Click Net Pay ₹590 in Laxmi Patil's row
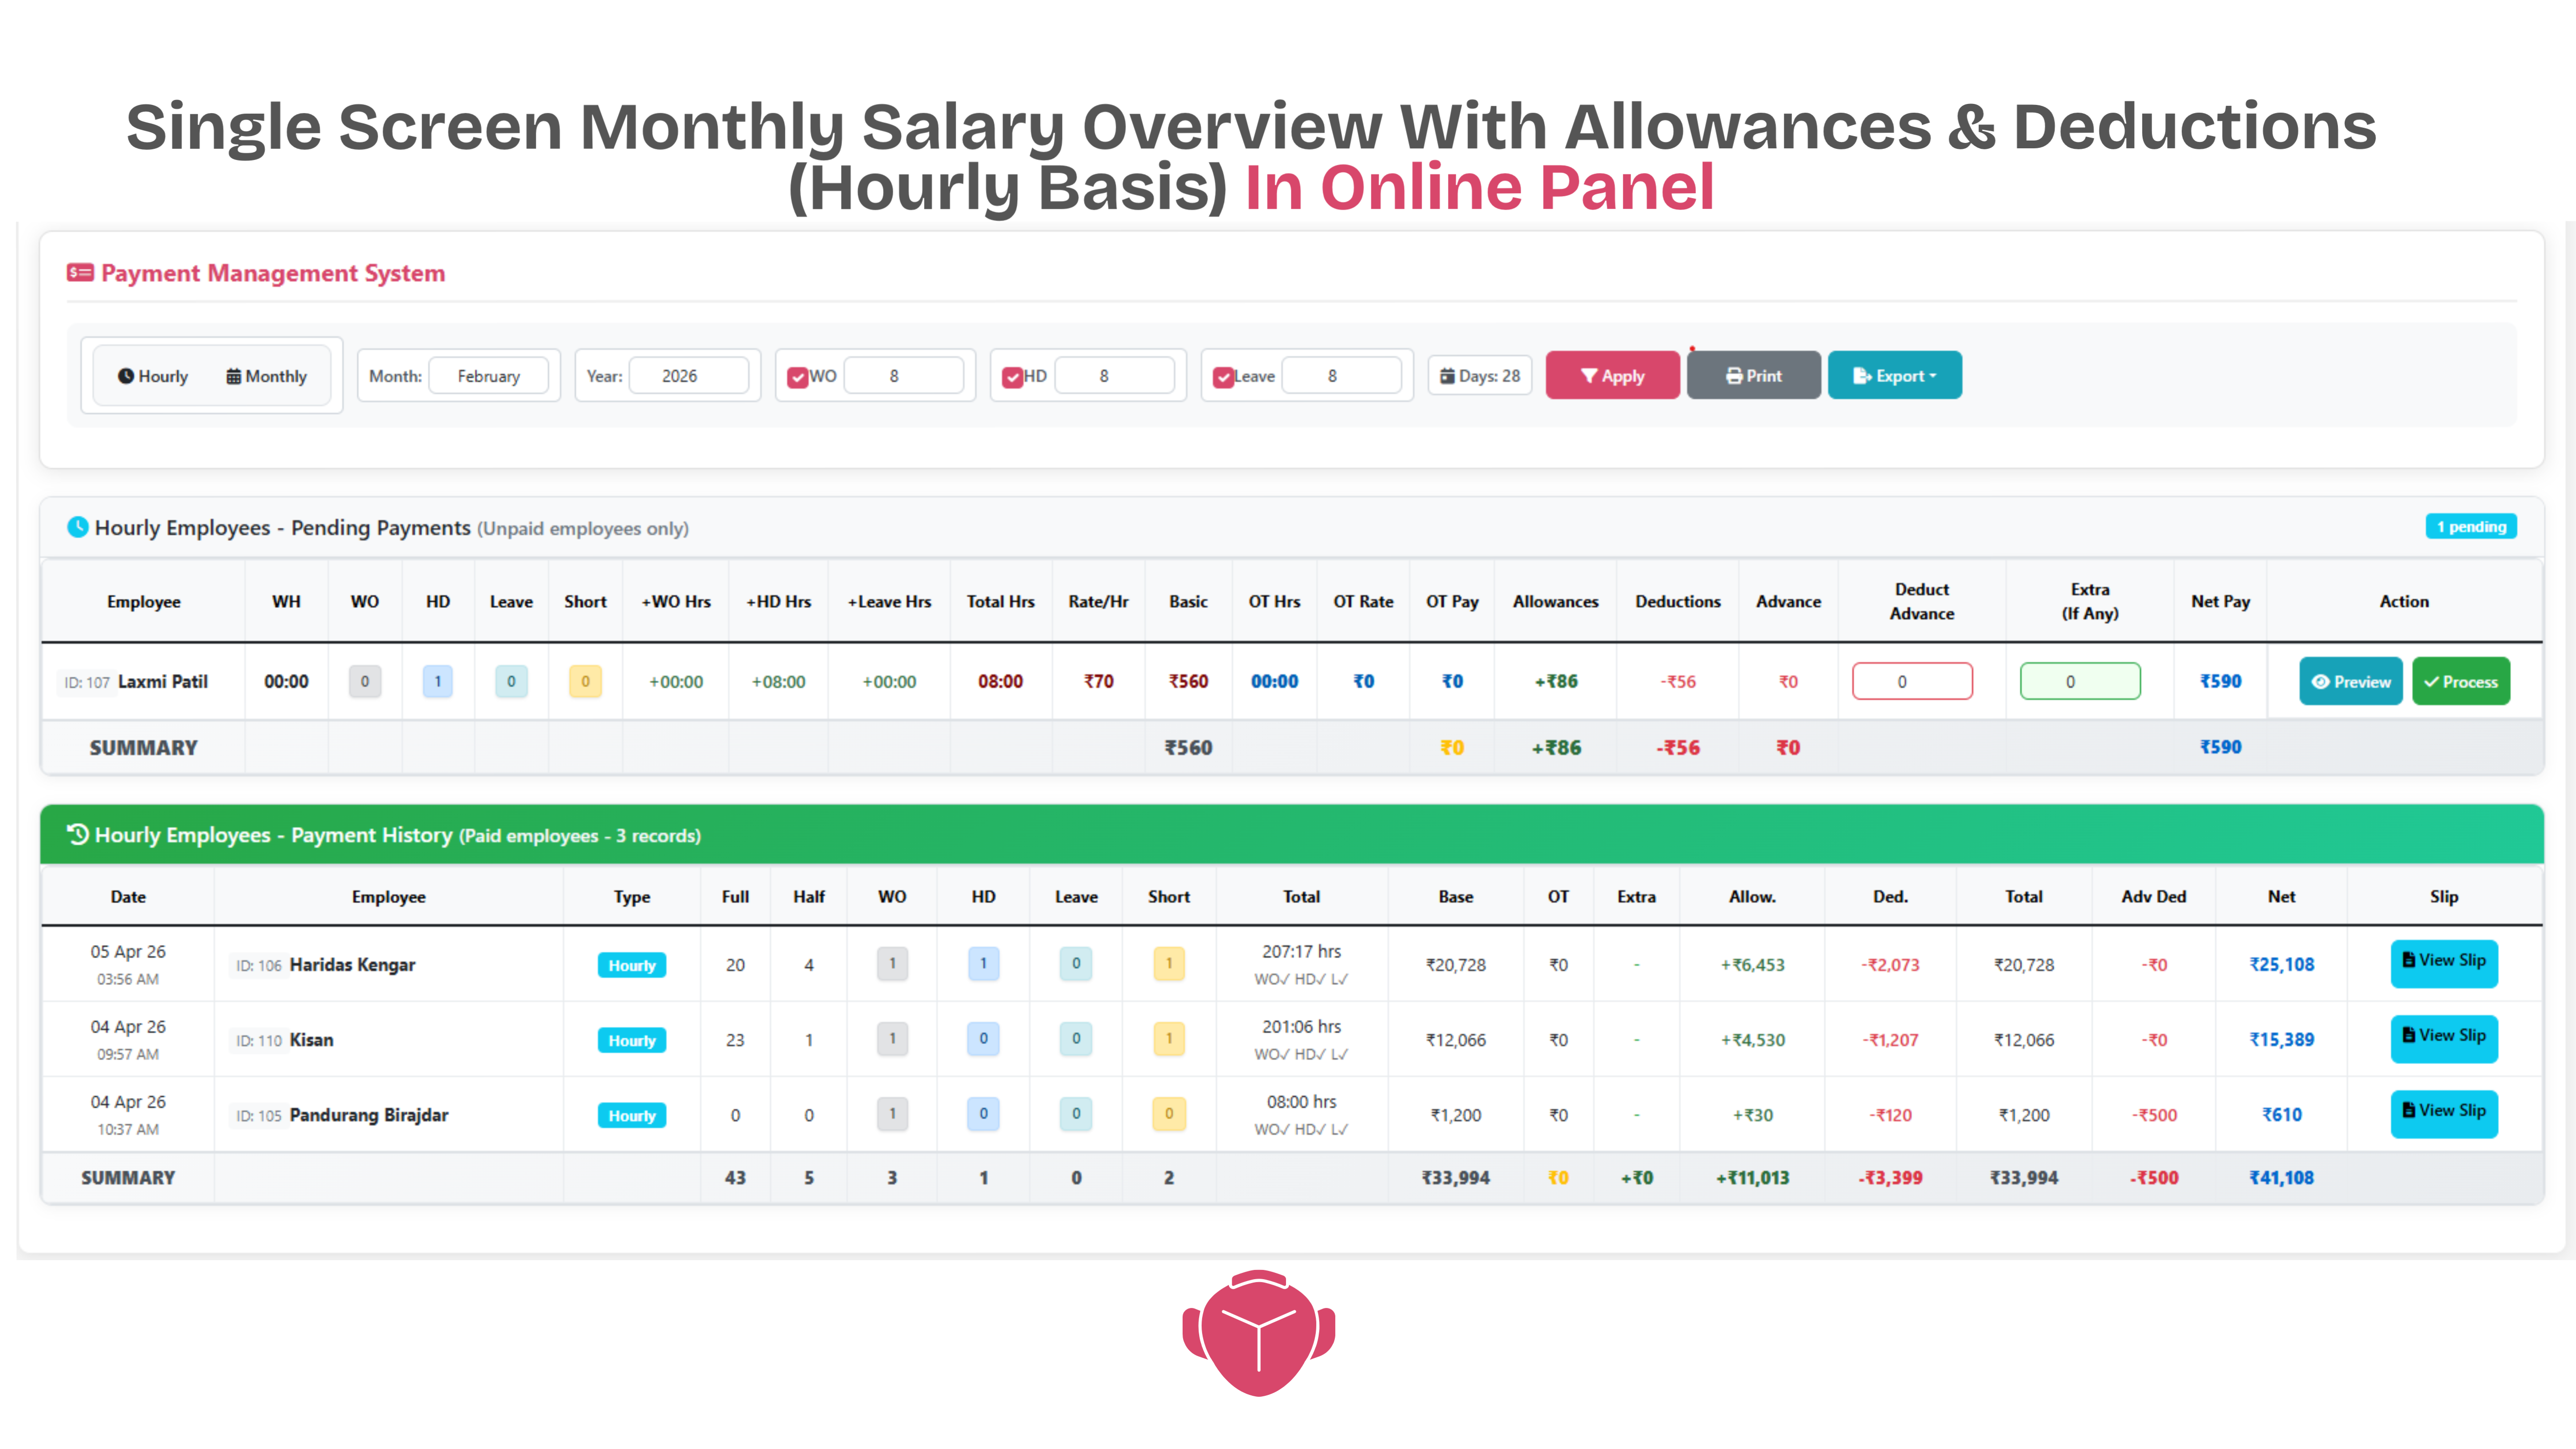Screen dimensions: 2576x1449 [x=2220, y=681]
